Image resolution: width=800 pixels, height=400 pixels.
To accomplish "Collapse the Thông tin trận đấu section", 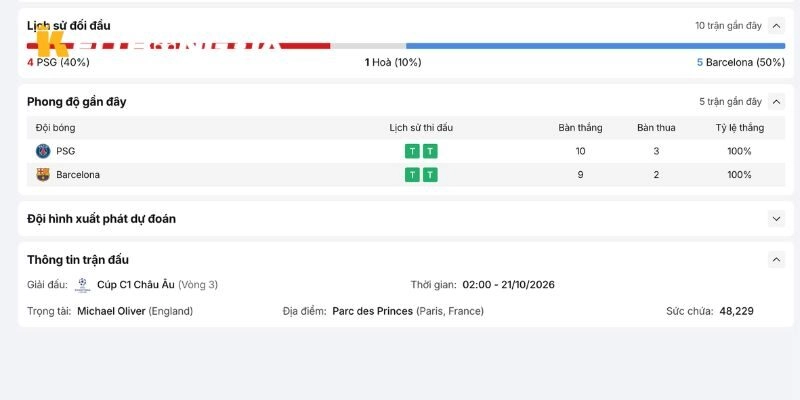I will pos(776,260).
